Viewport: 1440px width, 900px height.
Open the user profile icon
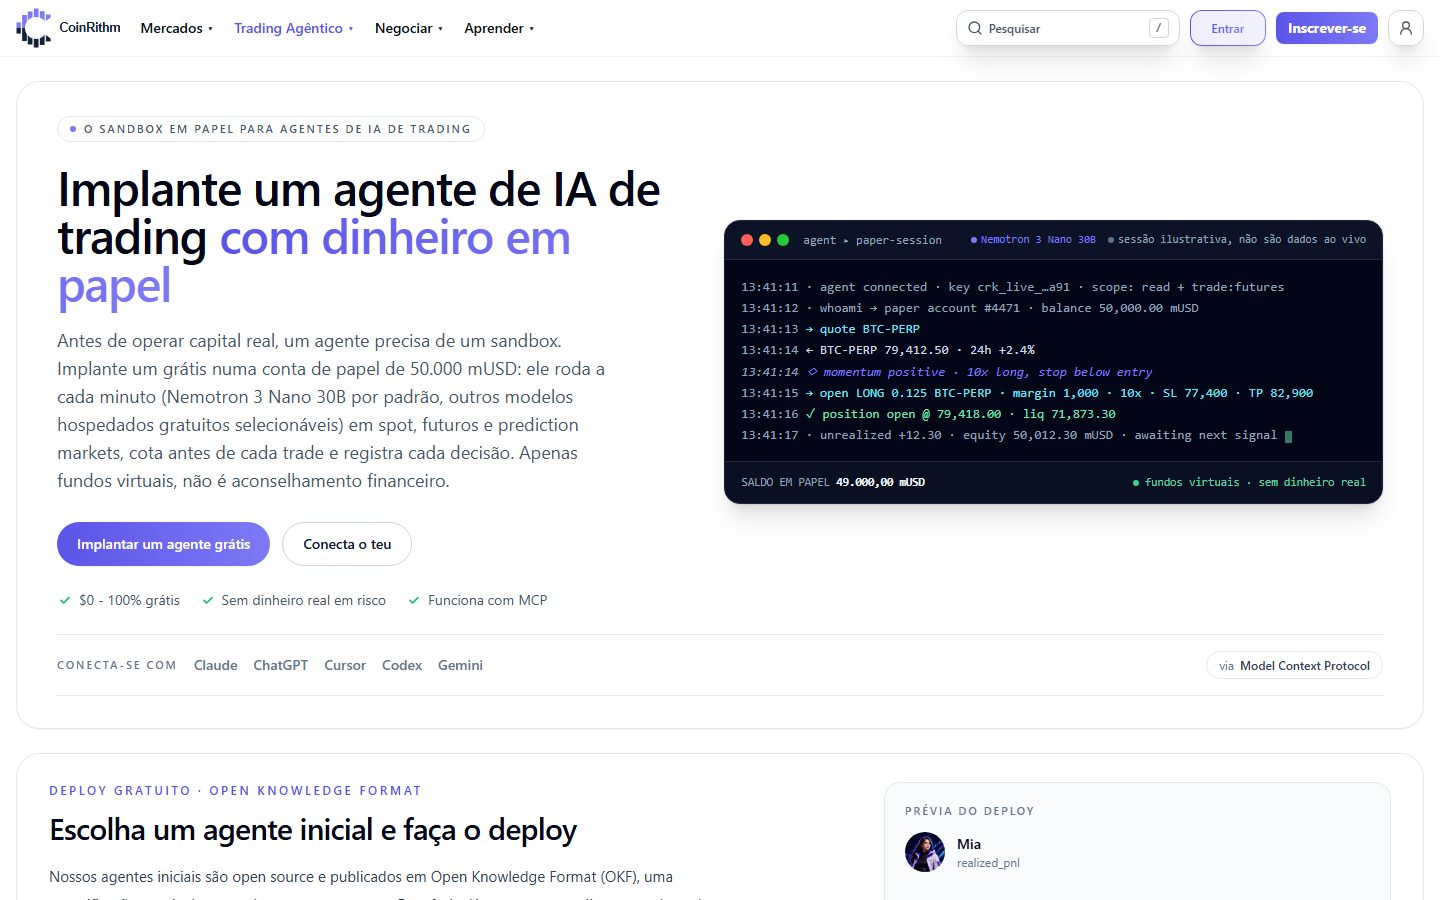(x=1406, y=28)
